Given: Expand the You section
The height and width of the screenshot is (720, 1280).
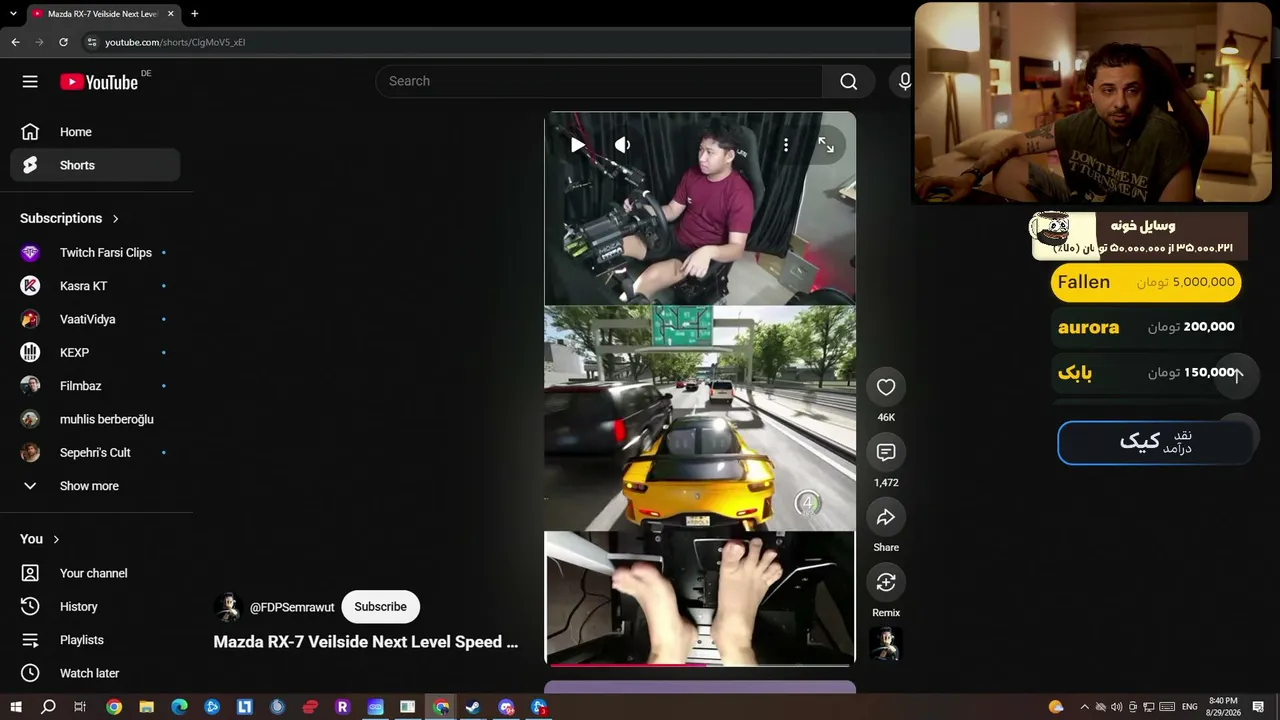Looking at the screenshot, I should pos(40,539).
